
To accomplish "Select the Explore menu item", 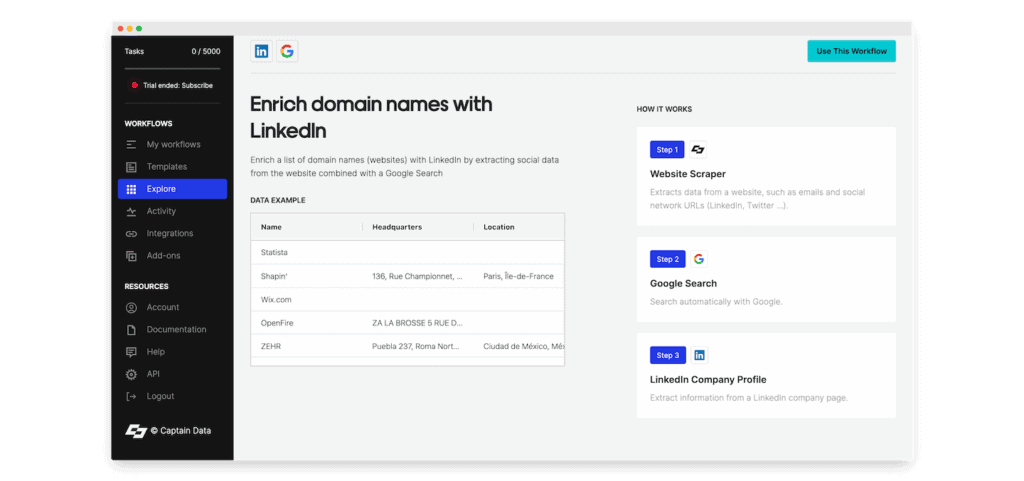I will click(172, 189).
